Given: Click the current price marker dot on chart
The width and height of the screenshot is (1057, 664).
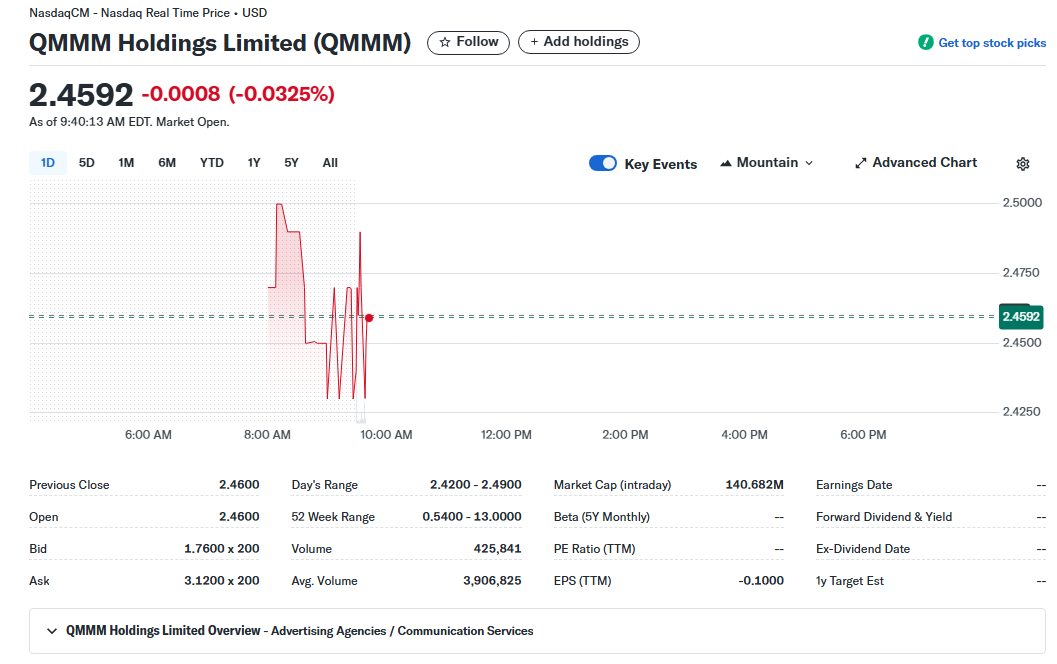Looking at the screenshot, I should point(369,318).
